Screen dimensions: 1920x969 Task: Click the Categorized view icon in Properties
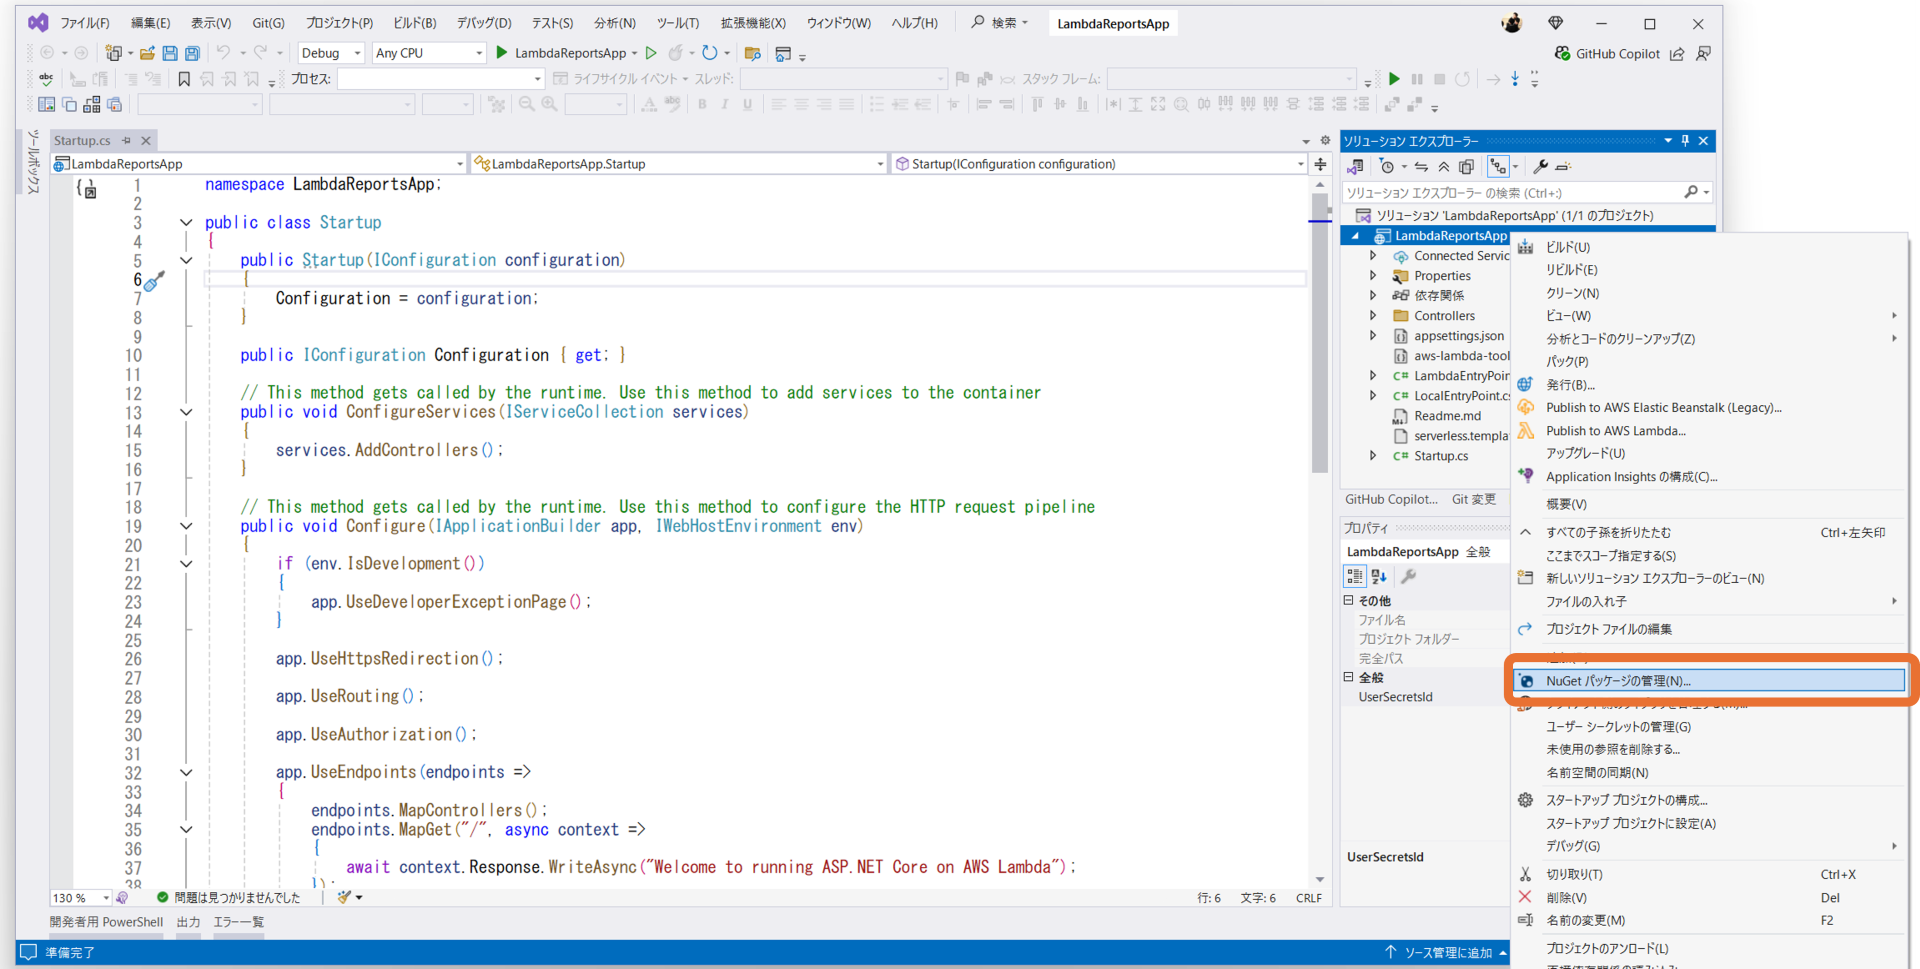pyautogui.click(x=1355, y=576)
